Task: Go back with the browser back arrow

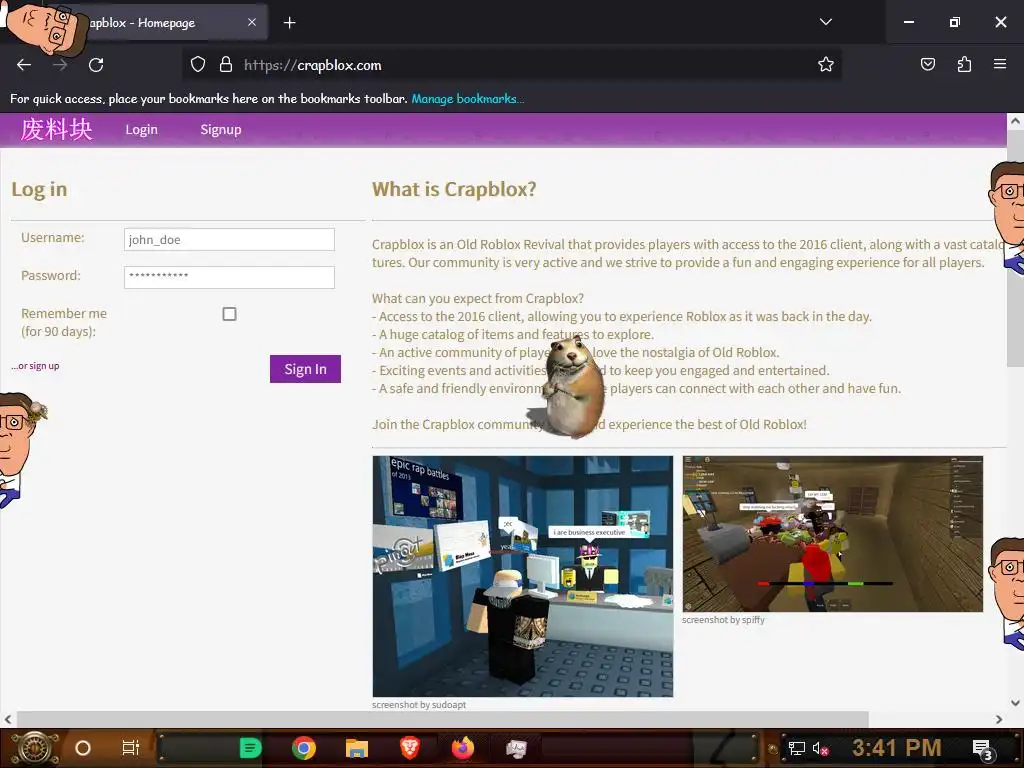Action: pos(24,65)
